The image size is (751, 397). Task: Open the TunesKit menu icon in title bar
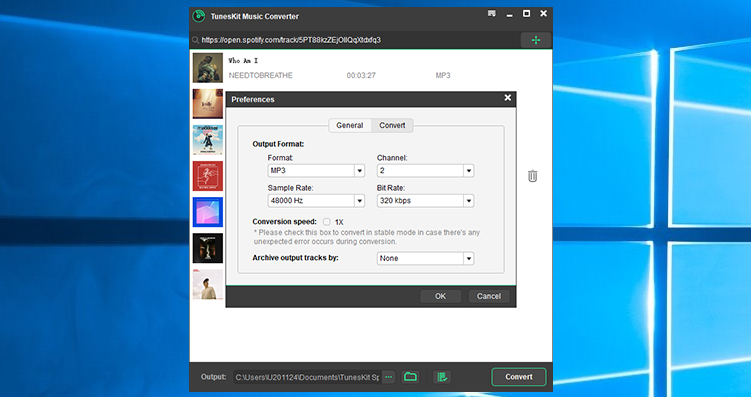point(491,13)
